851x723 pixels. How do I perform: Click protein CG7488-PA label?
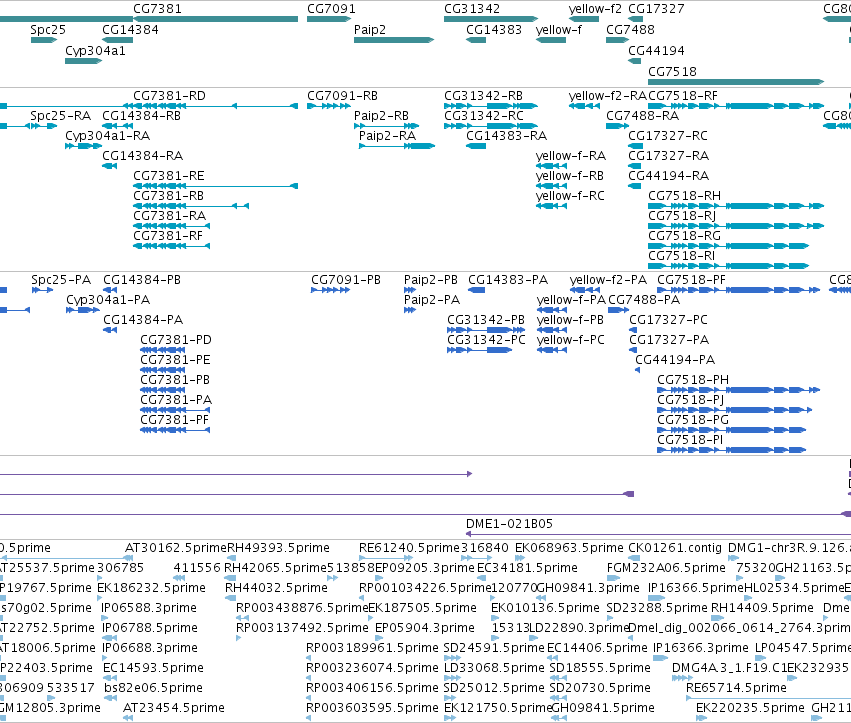click(644, 300)
